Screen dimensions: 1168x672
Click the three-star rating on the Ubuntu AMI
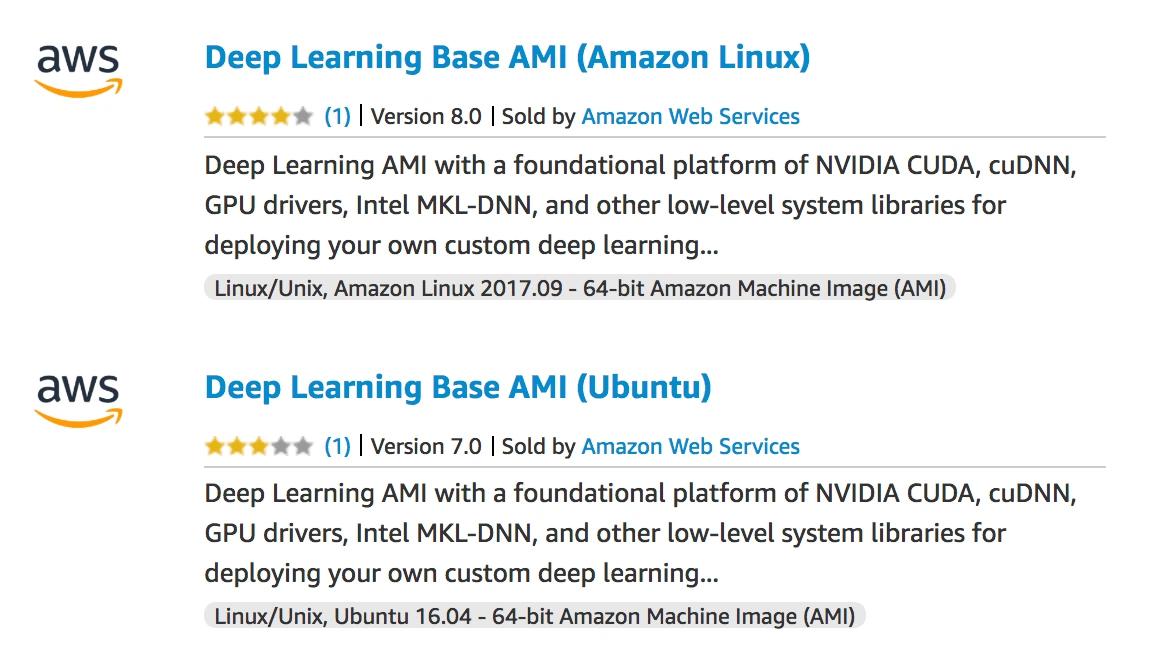click(x=259, y=447)
